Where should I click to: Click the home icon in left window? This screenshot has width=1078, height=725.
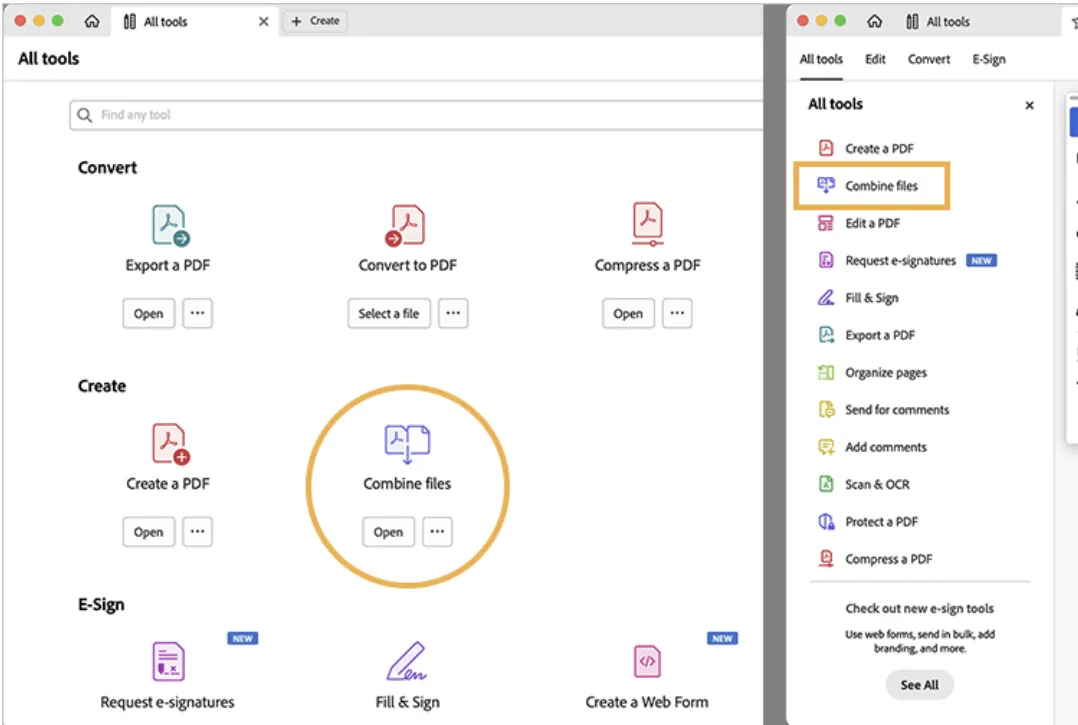[x=91, y=21]
